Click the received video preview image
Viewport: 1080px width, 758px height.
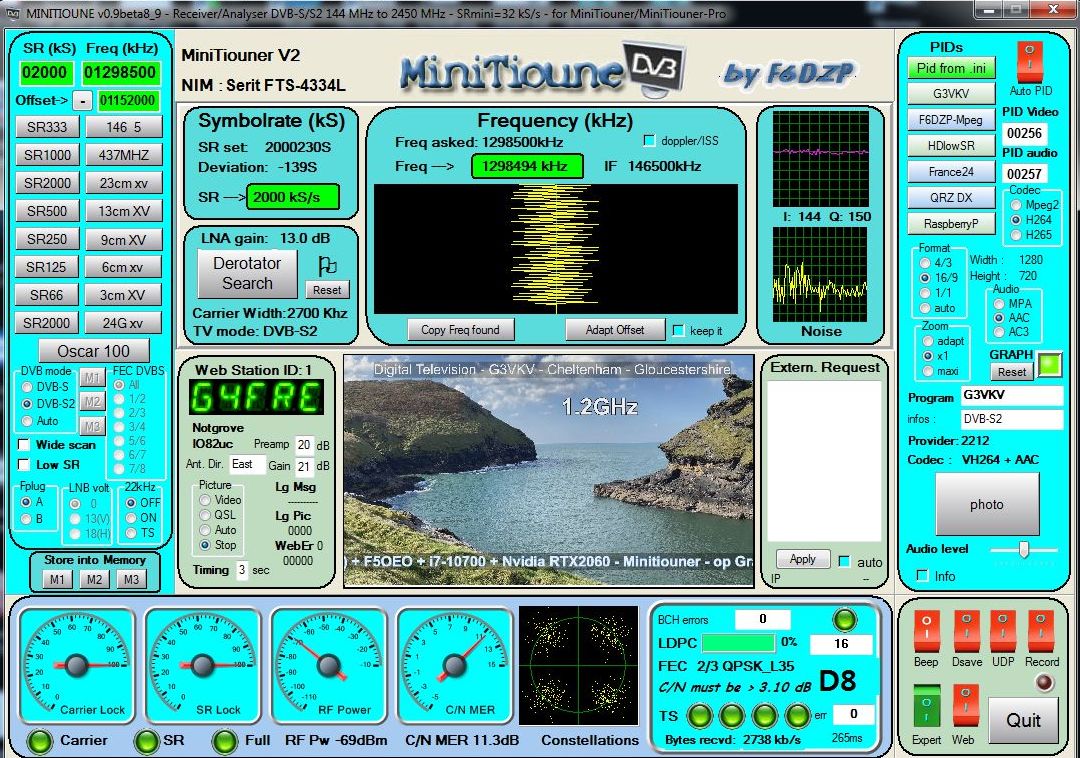pyautogui.click(x=548, y=471)
